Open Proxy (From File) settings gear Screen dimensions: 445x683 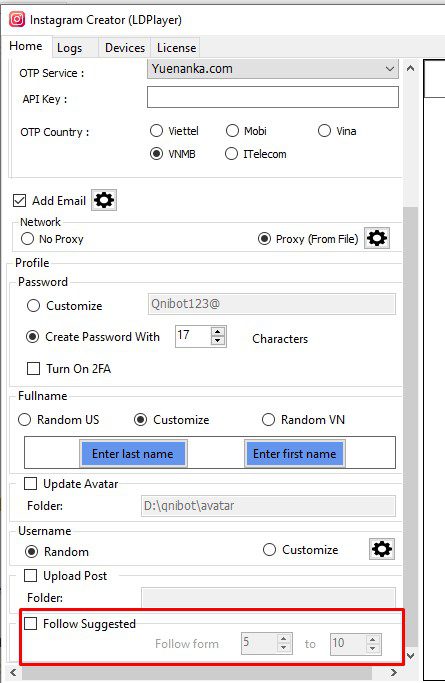pos(377,238)
